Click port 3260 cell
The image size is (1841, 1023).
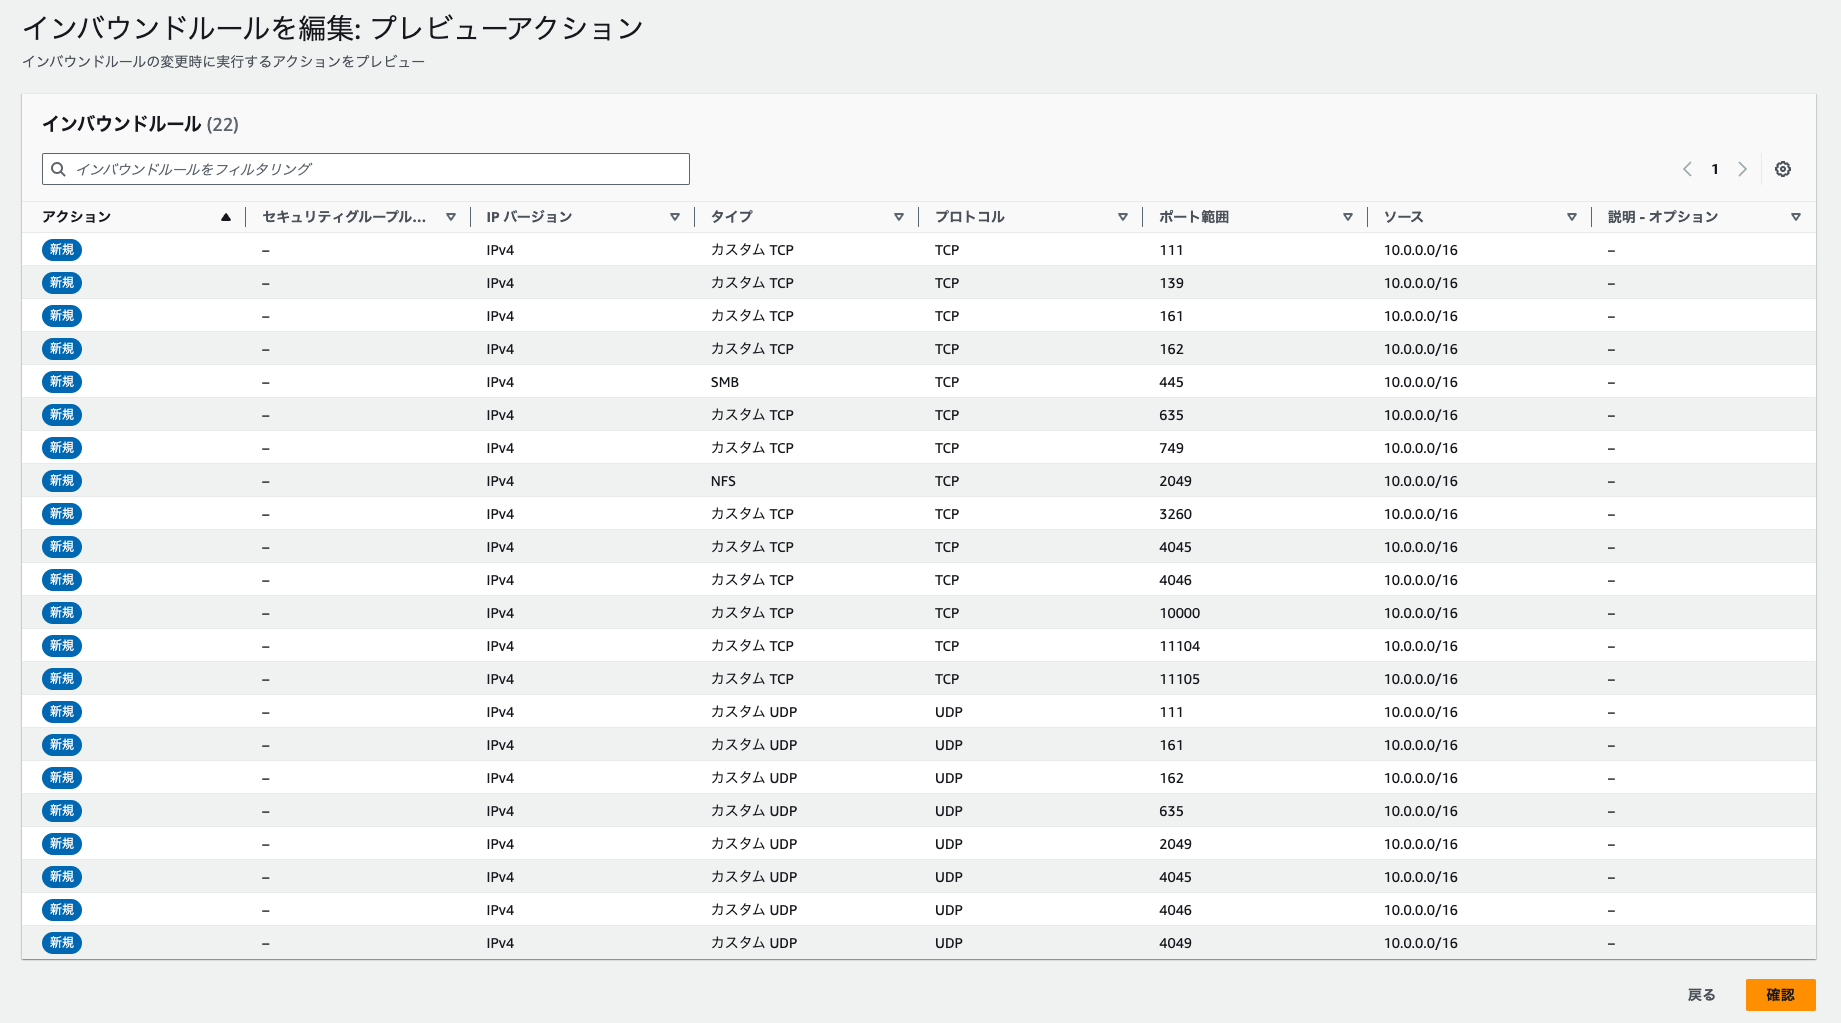(x=1176, y=514)
